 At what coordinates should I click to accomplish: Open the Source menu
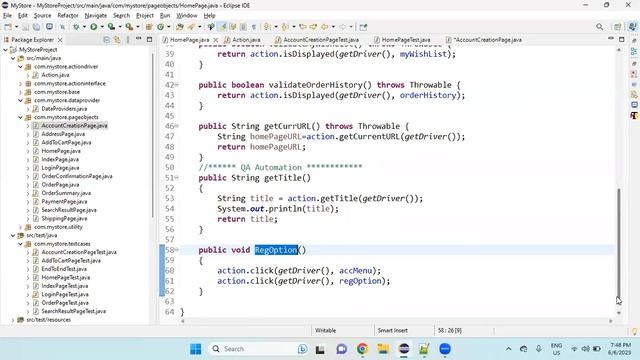click(42, 16)
